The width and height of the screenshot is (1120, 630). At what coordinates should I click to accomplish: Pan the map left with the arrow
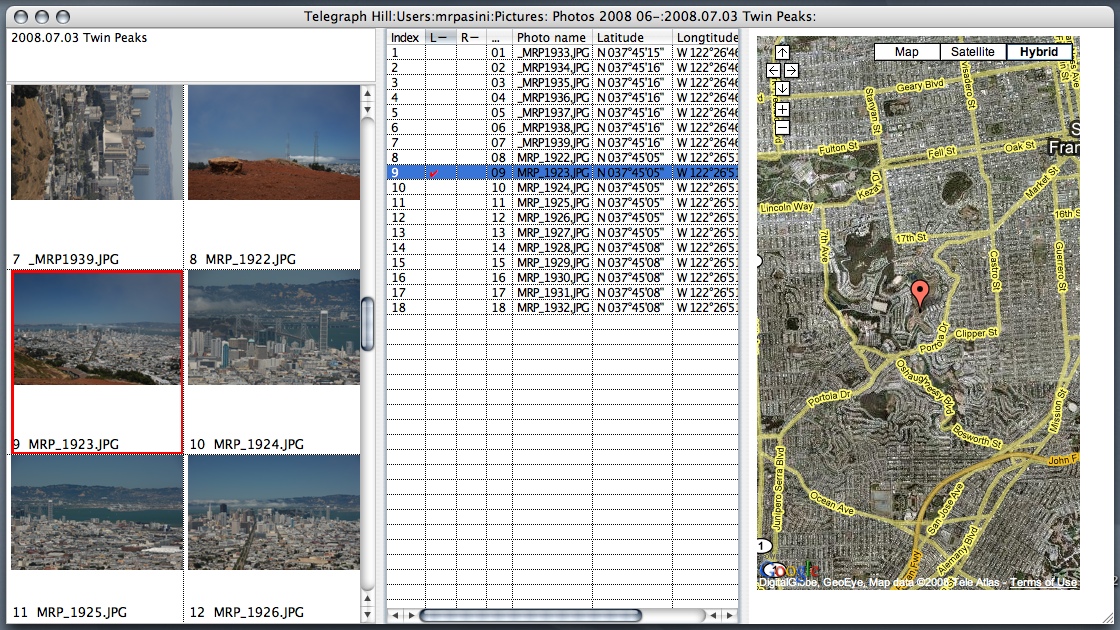click(773, 71)
